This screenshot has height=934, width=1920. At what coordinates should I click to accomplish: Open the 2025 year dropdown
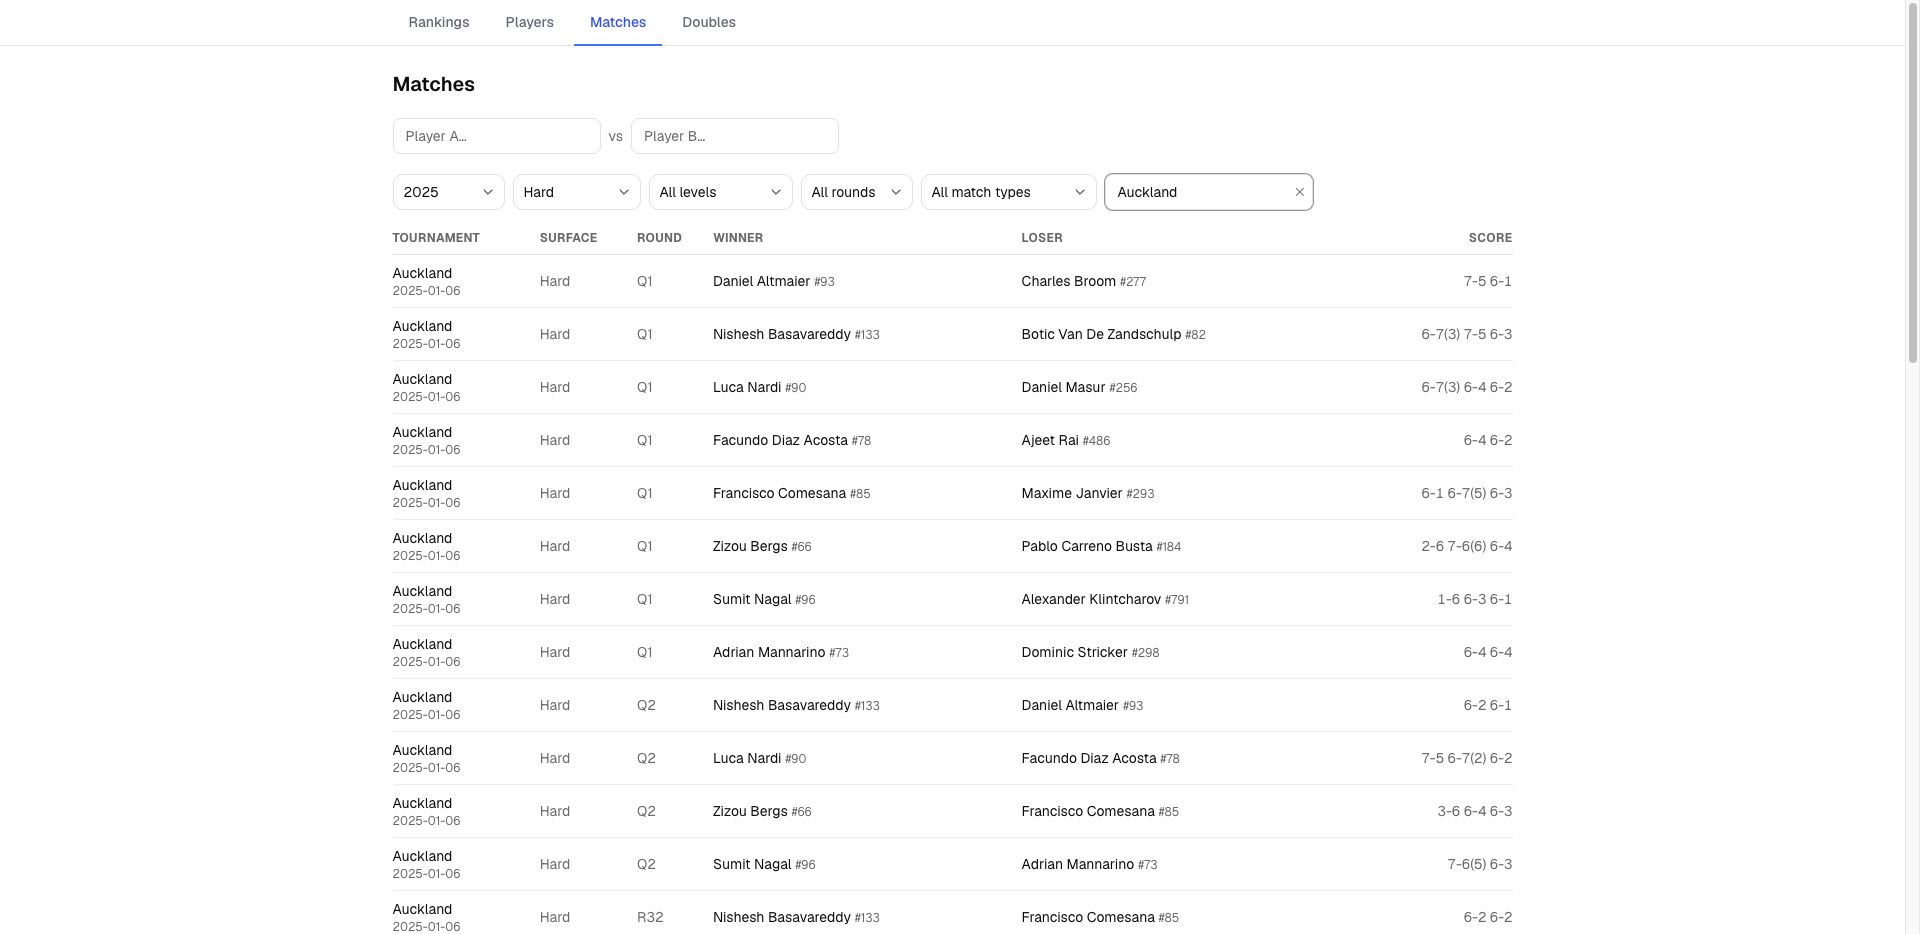coord(448,192)
